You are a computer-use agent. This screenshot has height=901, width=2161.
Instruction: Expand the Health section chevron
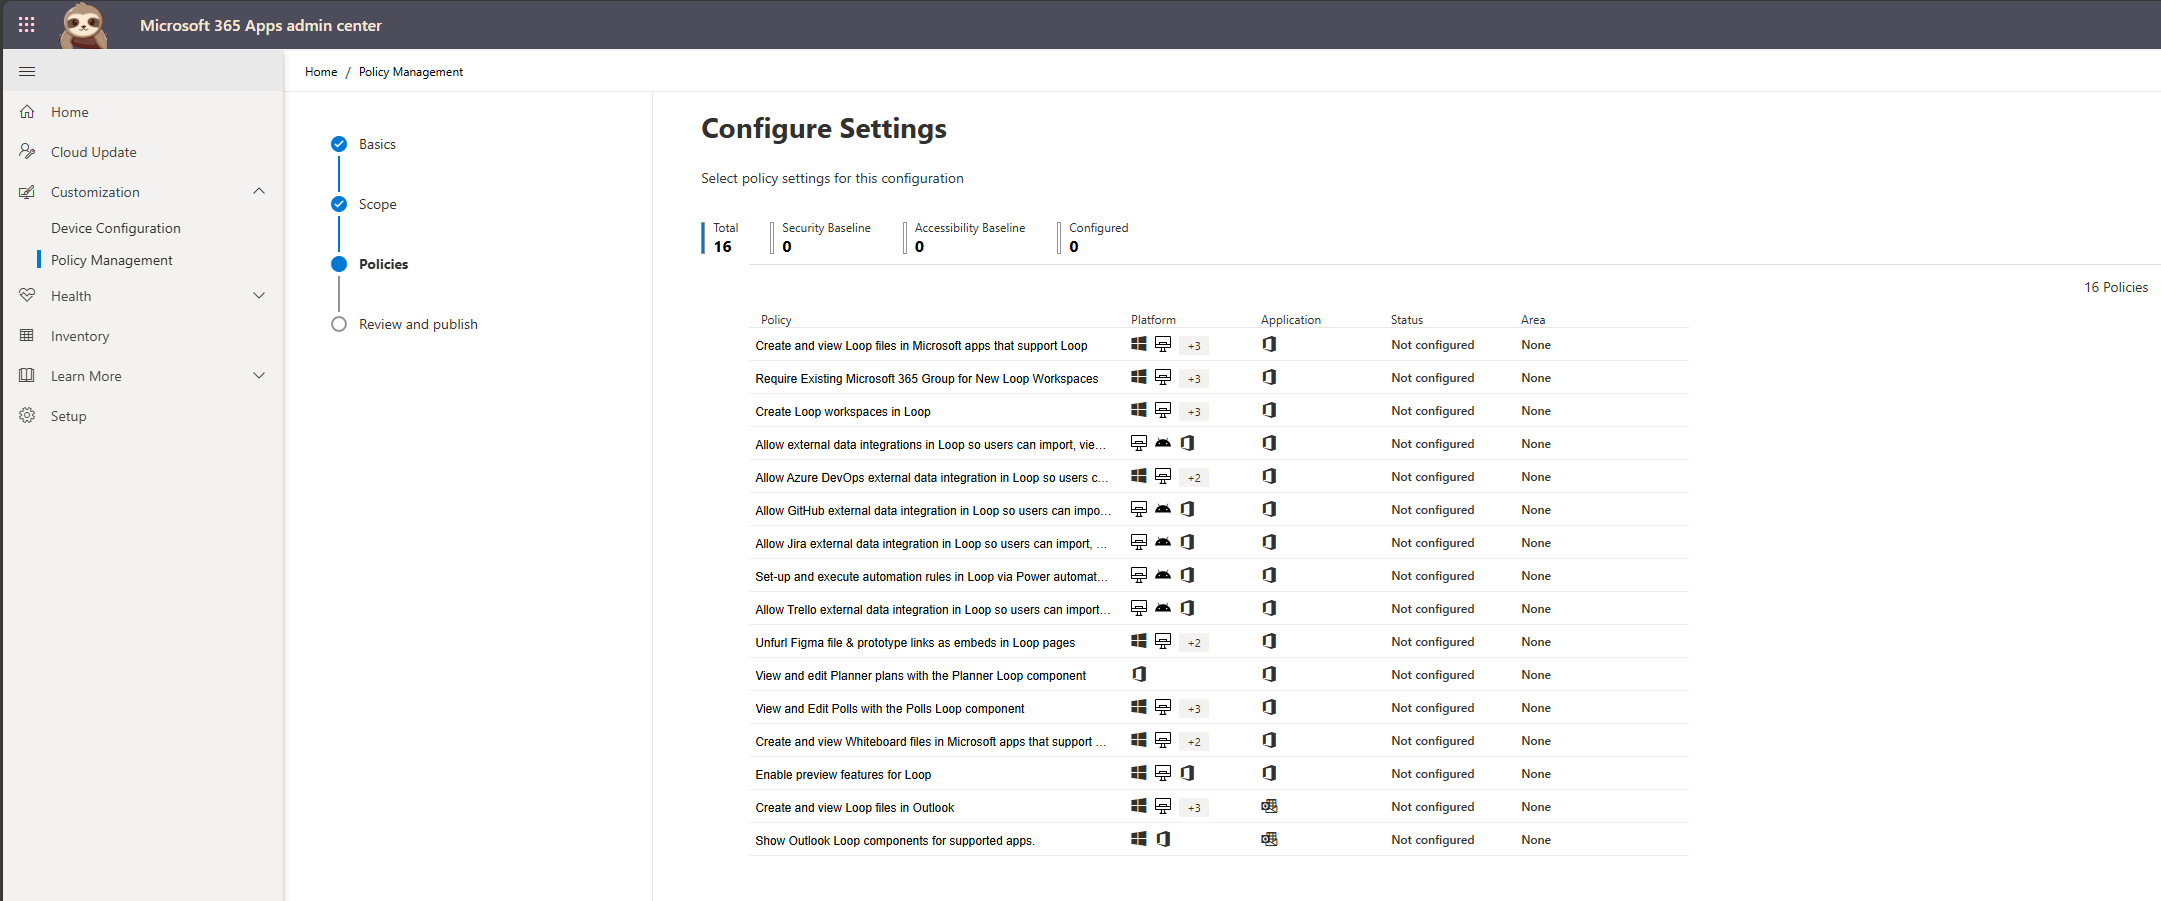[x=259, y=295]
